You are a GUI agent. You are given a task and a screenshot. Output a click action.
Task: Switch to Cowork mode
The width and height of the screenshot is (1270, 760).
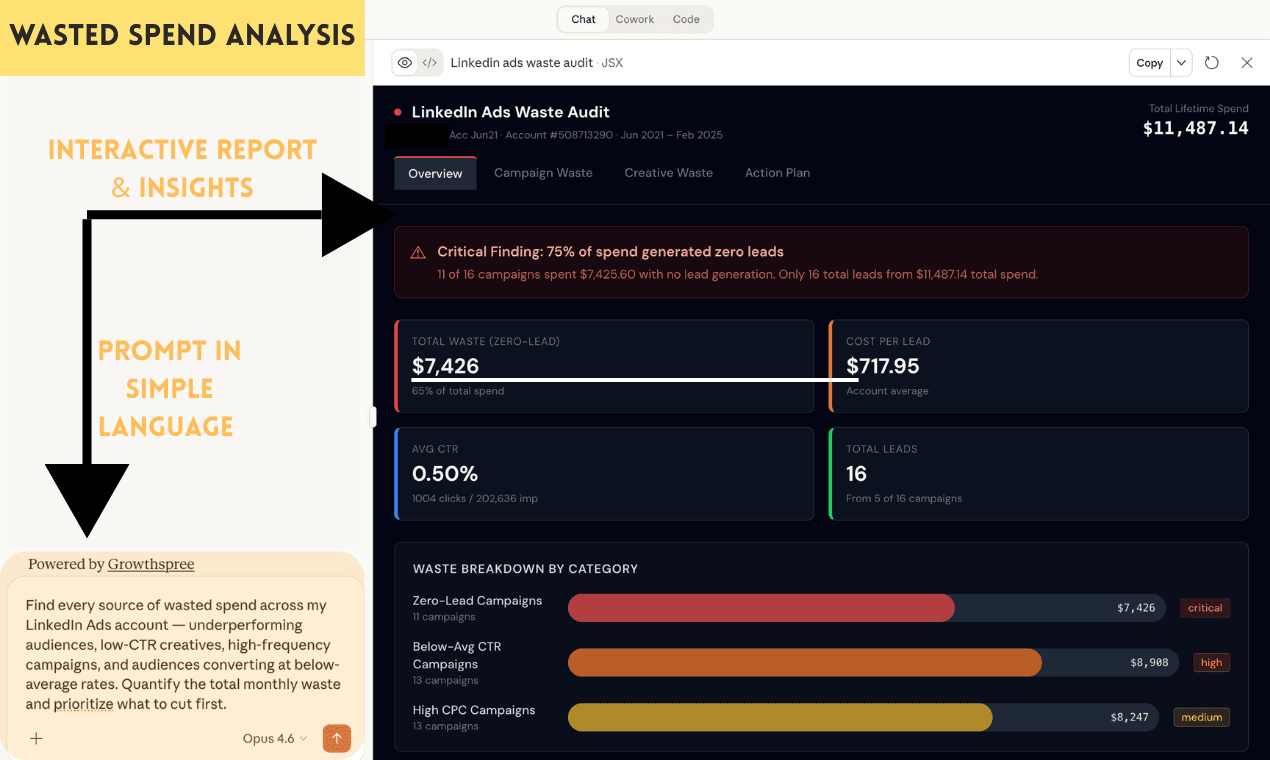point(635,19)
